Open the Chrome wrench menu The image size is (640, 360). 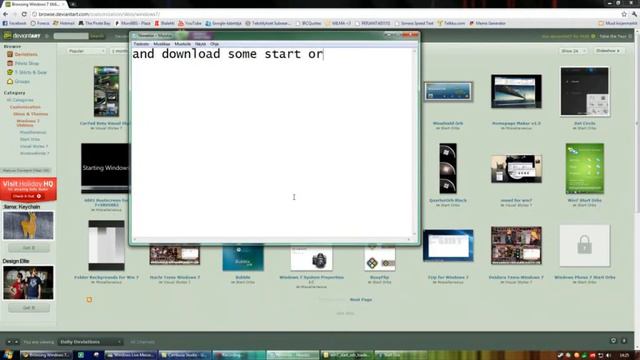pos(634,14)
